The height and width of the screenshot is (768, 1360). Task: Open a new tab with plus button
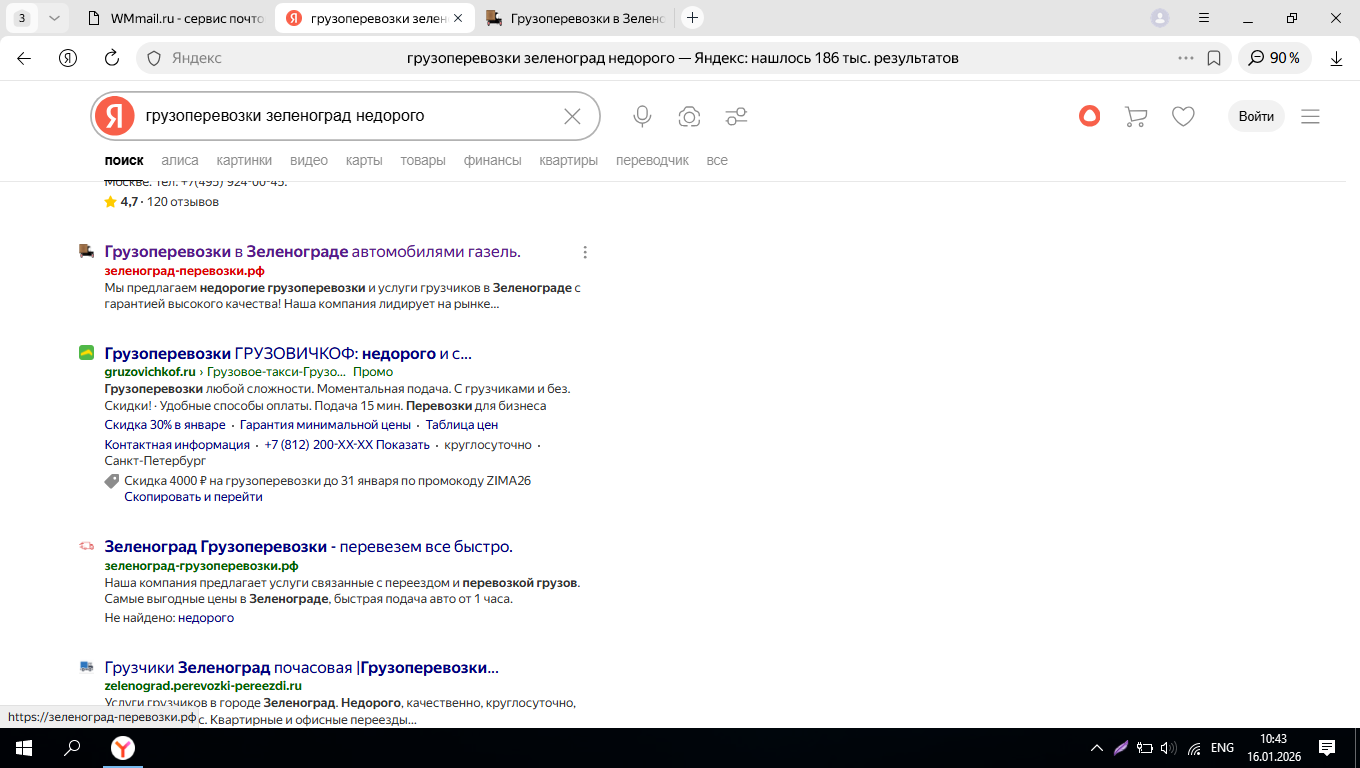pyautogui.click(x=692, y=18)
